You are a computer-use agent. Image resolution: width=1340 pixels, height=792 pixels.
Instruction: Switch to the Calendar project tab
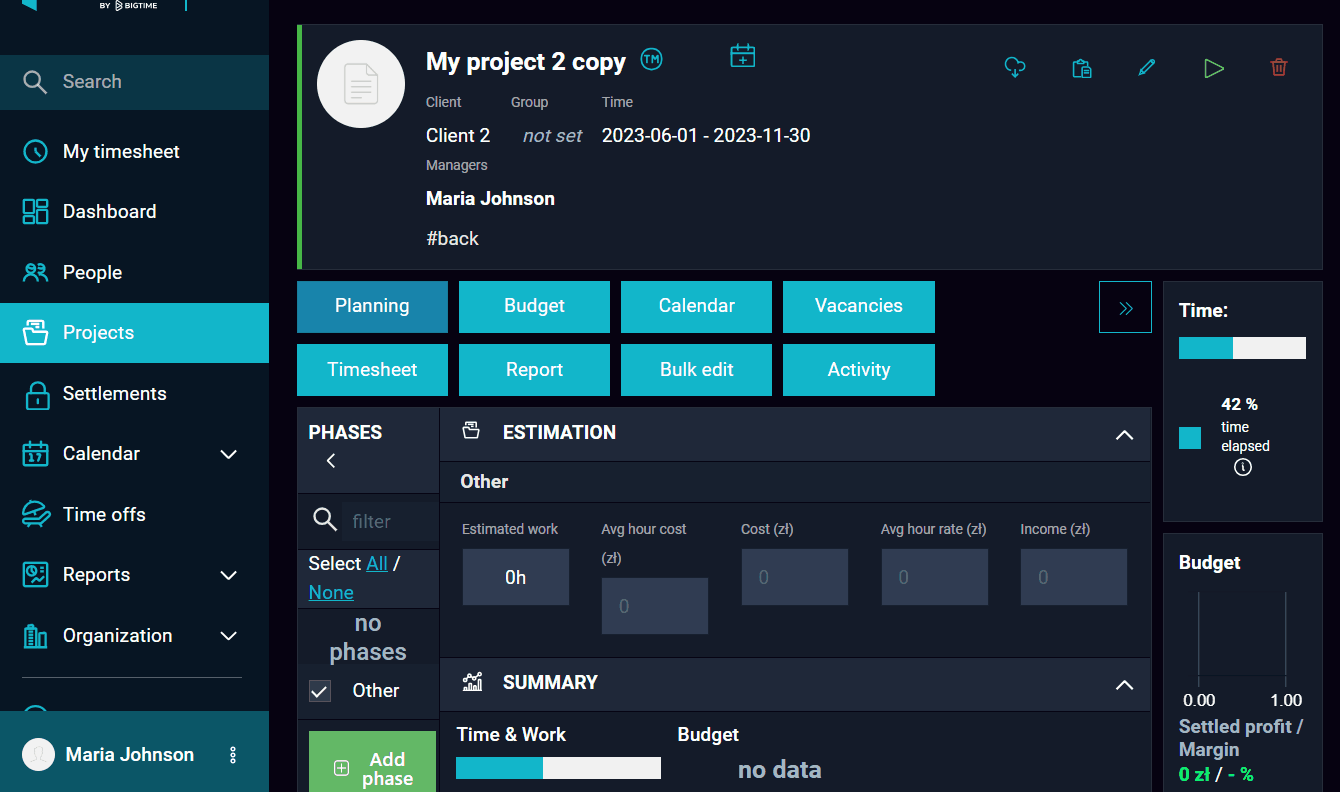(696, 307)
